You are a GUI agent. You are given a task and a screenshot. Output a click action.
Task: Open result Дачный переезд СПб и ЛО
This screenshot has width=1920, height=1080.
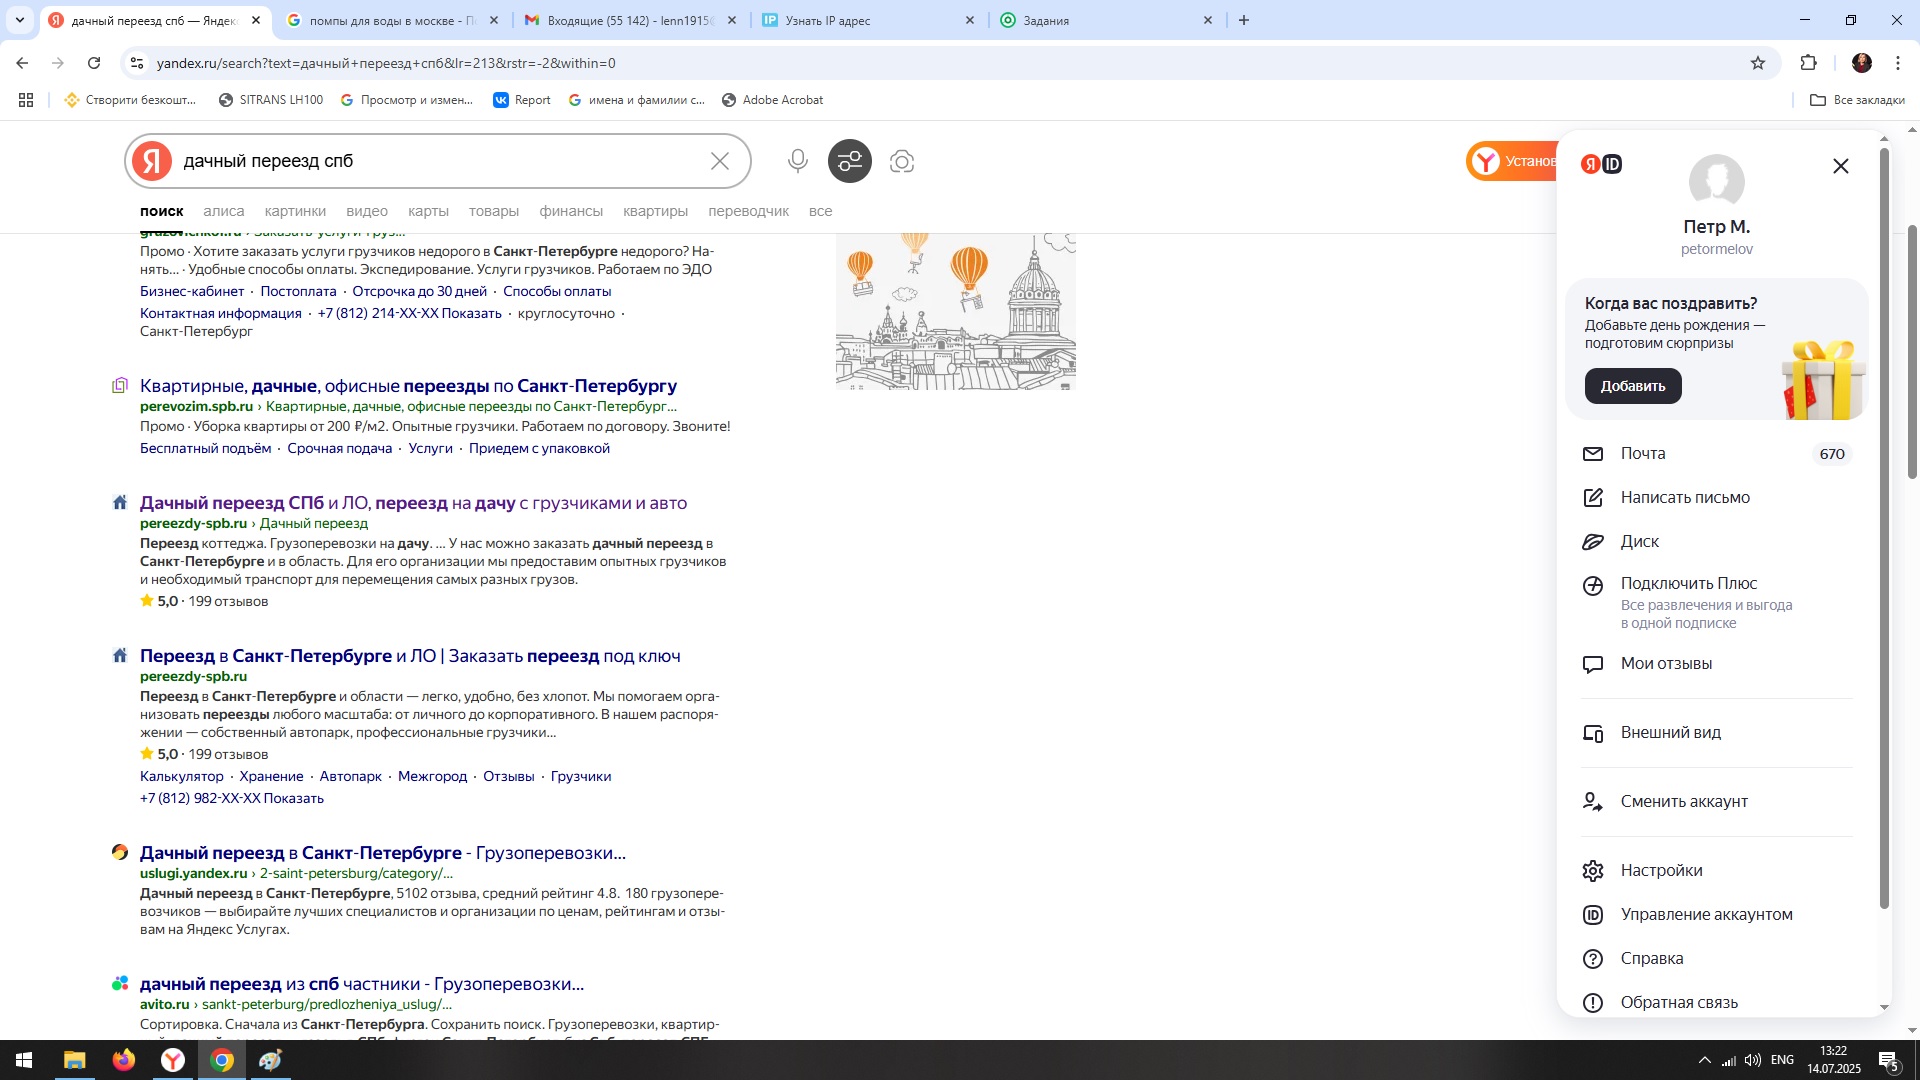pos(413,503)
